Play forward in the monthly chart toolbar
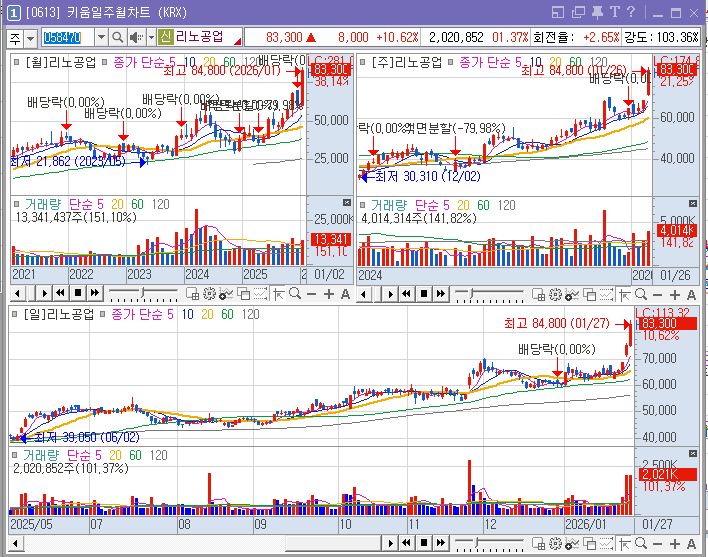 coord(44,294)
